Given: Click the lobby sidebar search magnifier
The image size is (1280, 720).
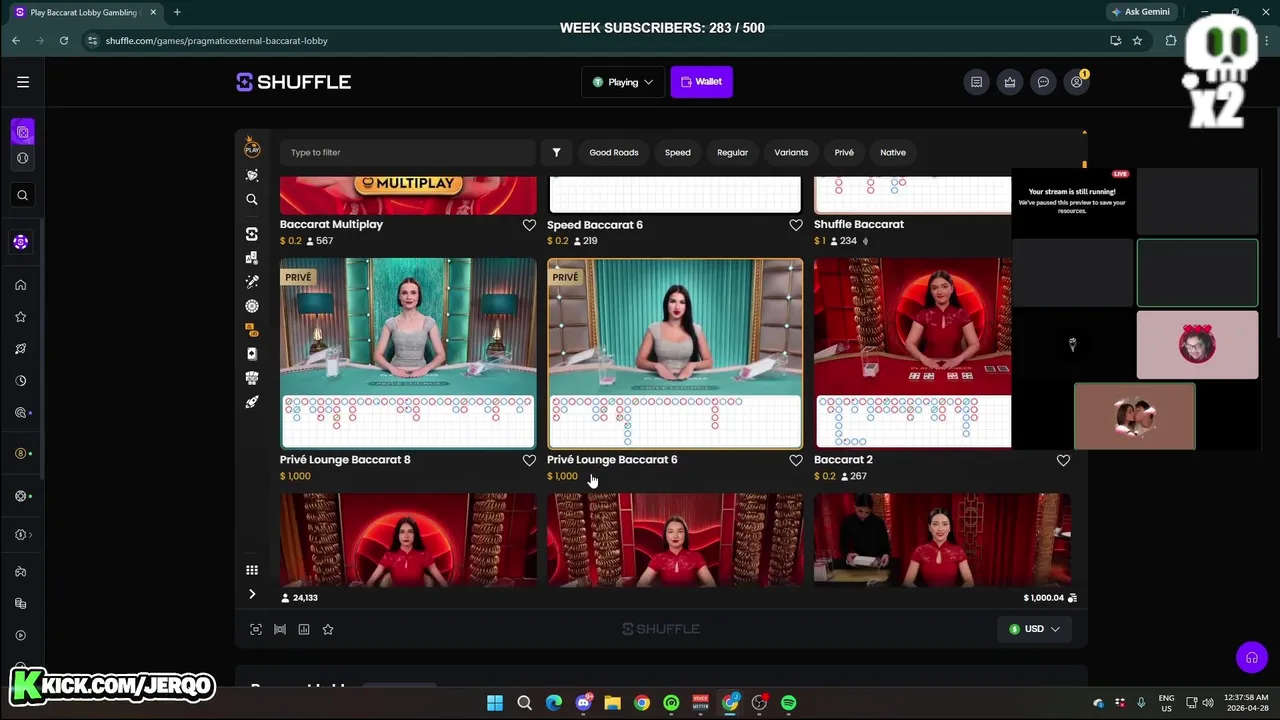Looking at the screenshot, I should (252, 199).
